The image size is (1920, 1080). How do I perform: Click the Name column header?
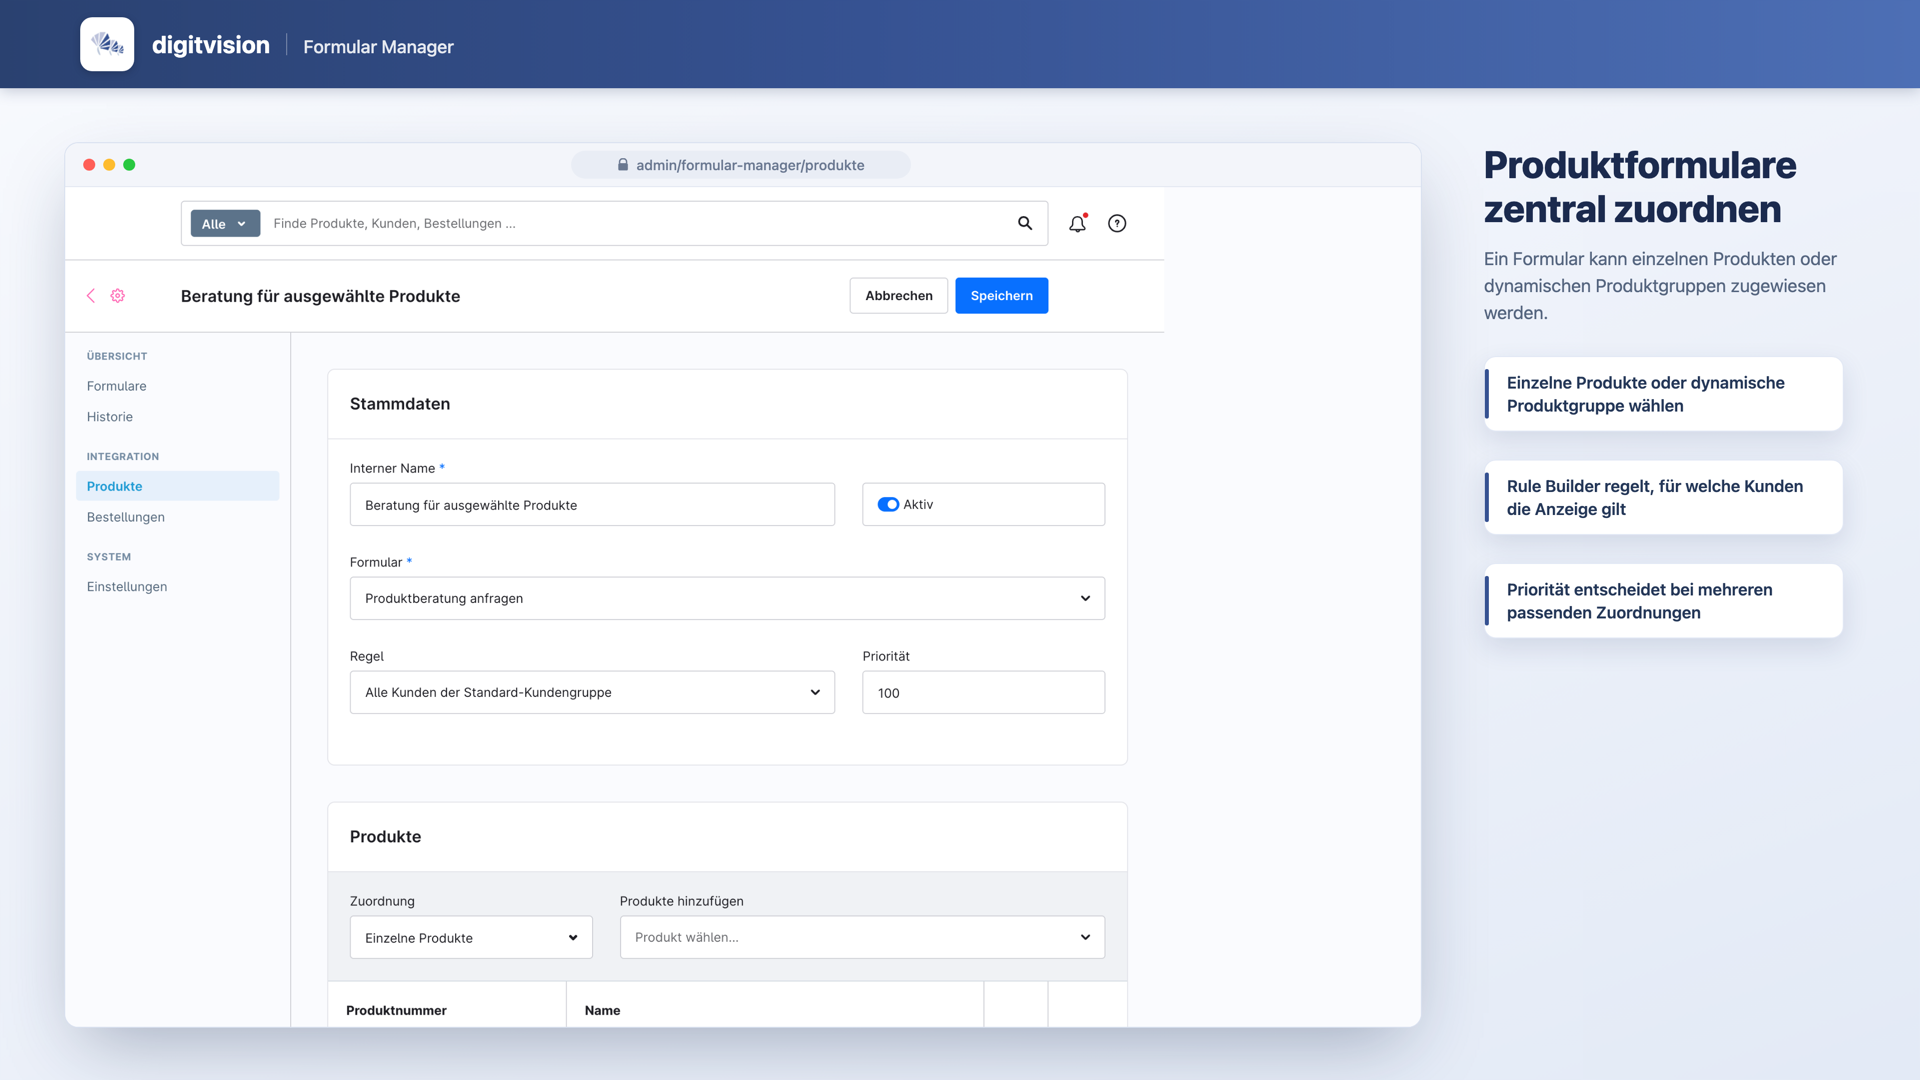tap(603, 1010)
